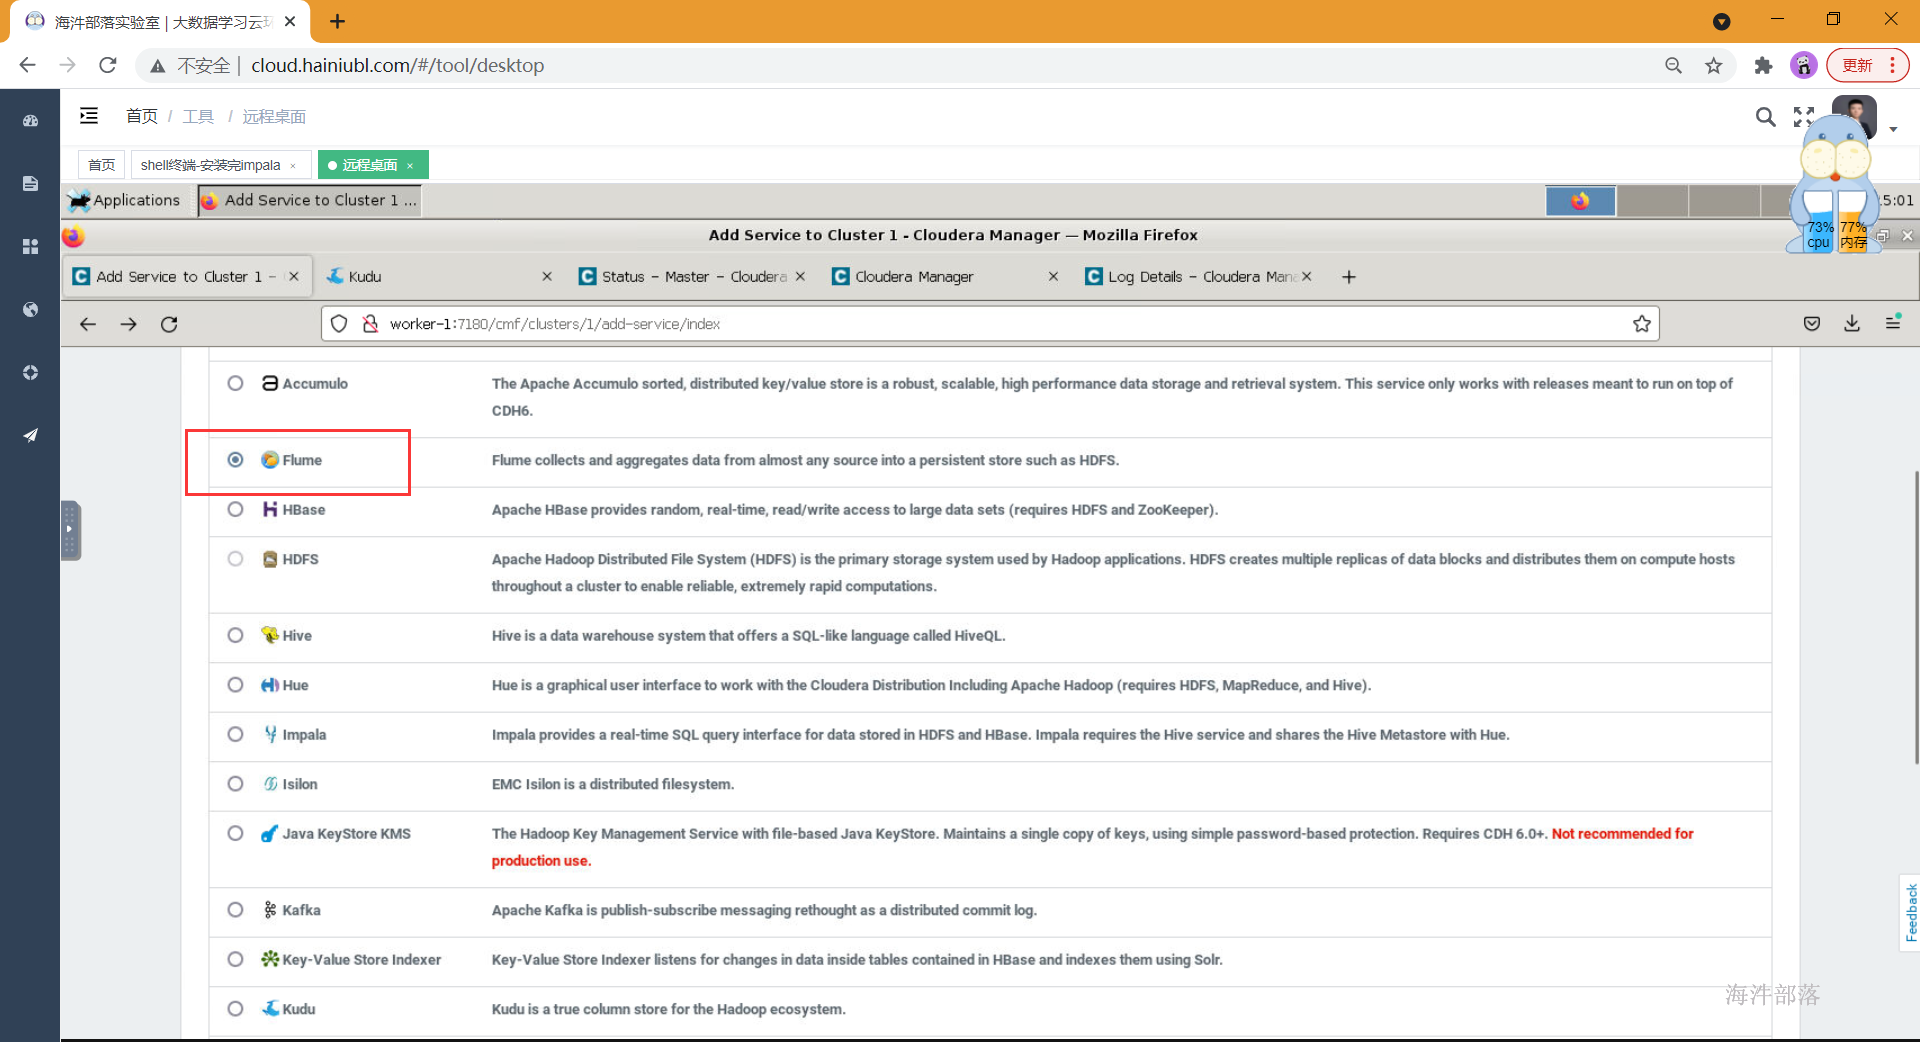Click the Isilon service icon
The width and height of the screenshot is (1920, 1042).
point(270,784)
